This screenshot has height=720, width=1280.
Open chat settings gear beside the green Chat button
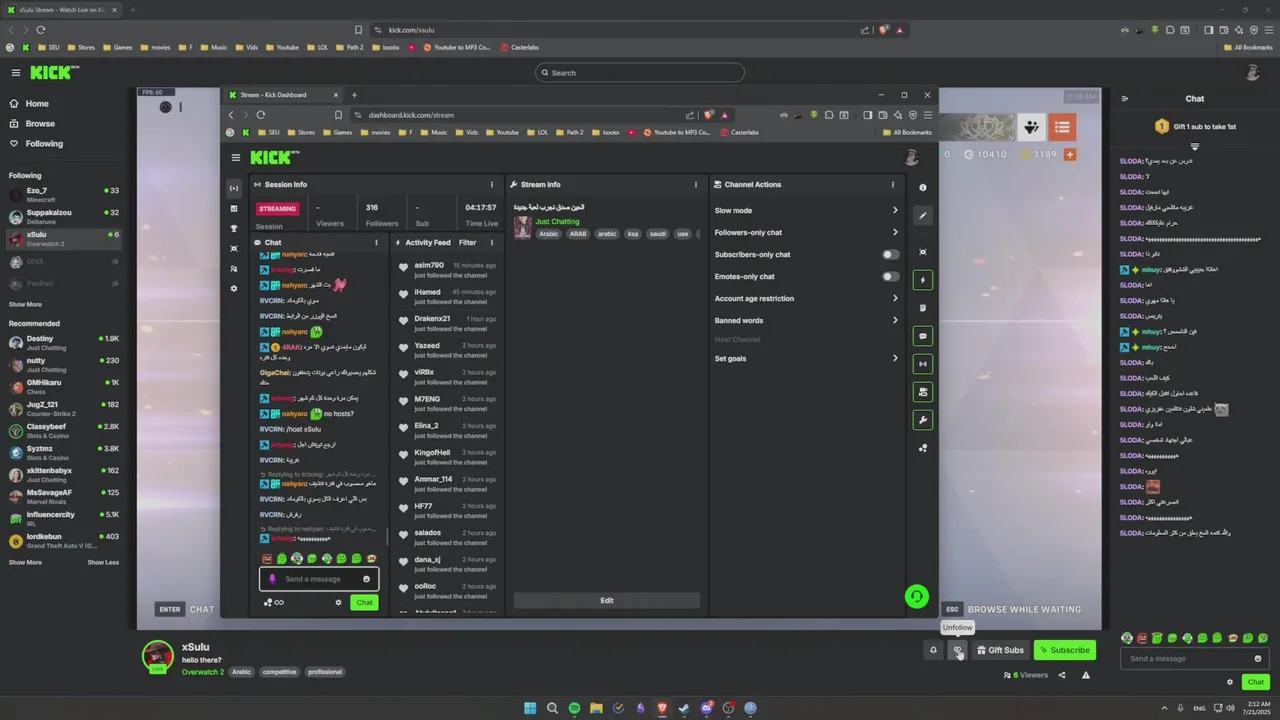pos(1230,682)
